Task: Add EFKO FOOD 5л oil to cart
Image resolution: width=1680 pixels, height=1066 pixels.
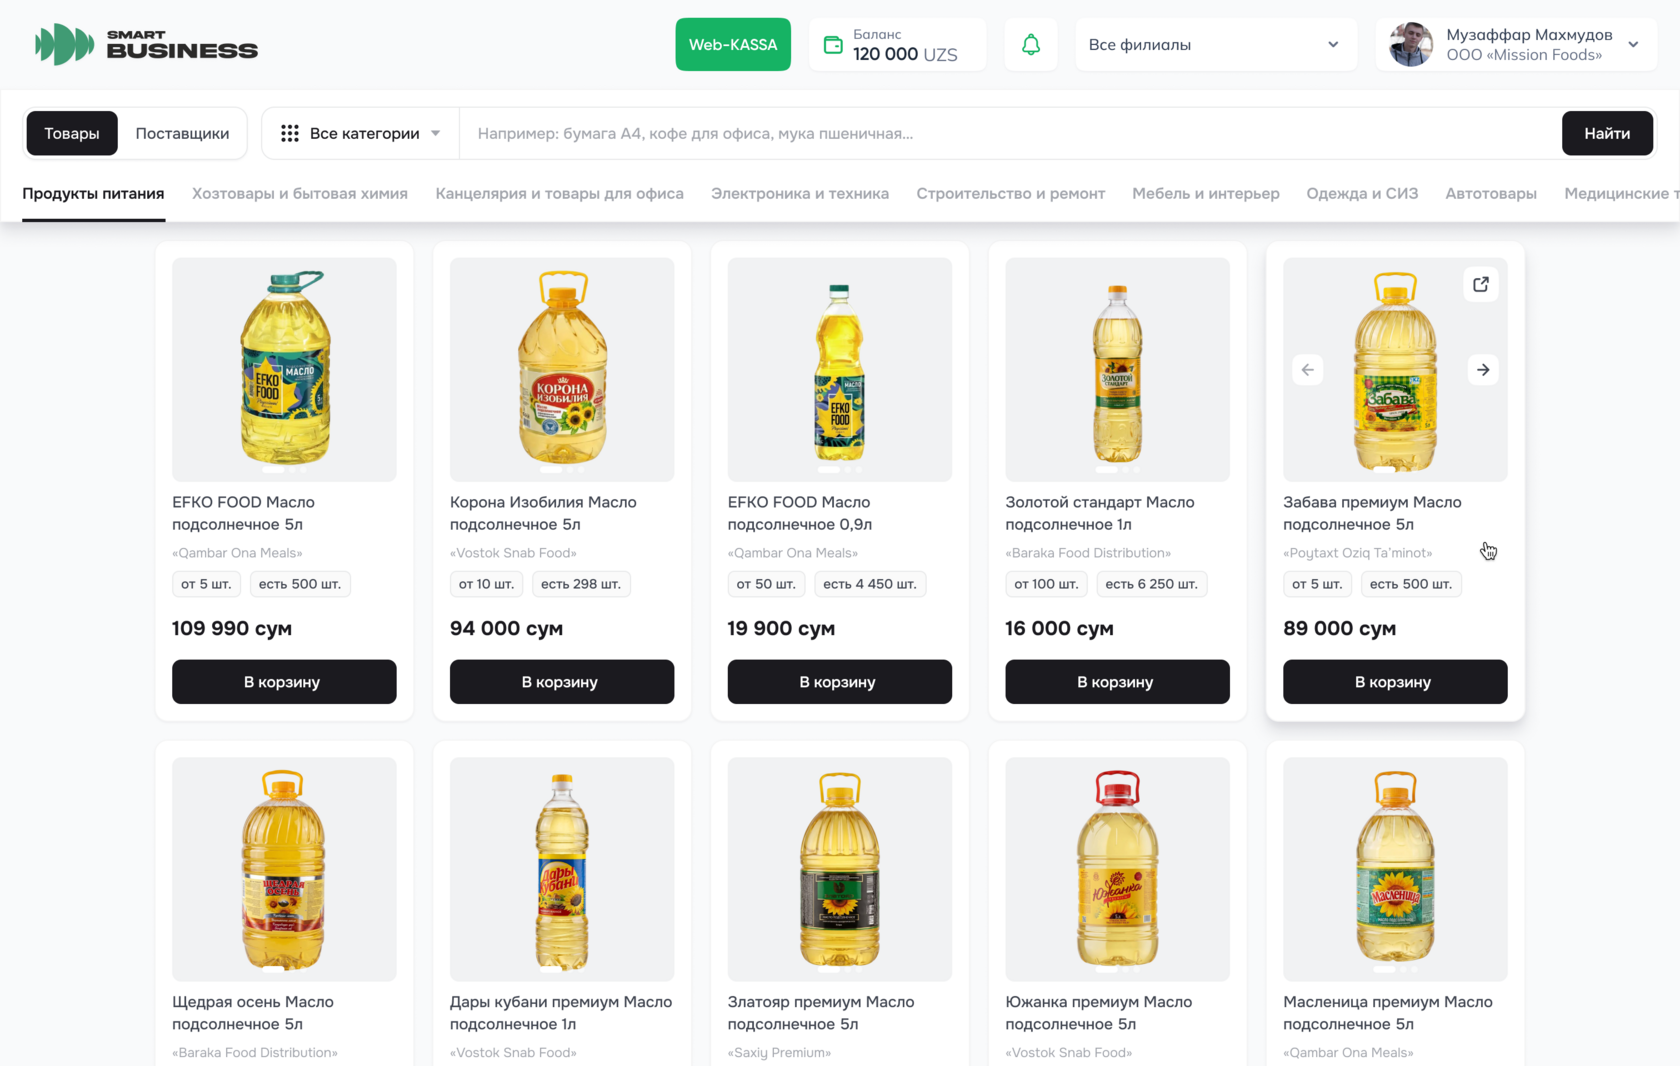Action: pyautogui.click(x=284, y=681)
